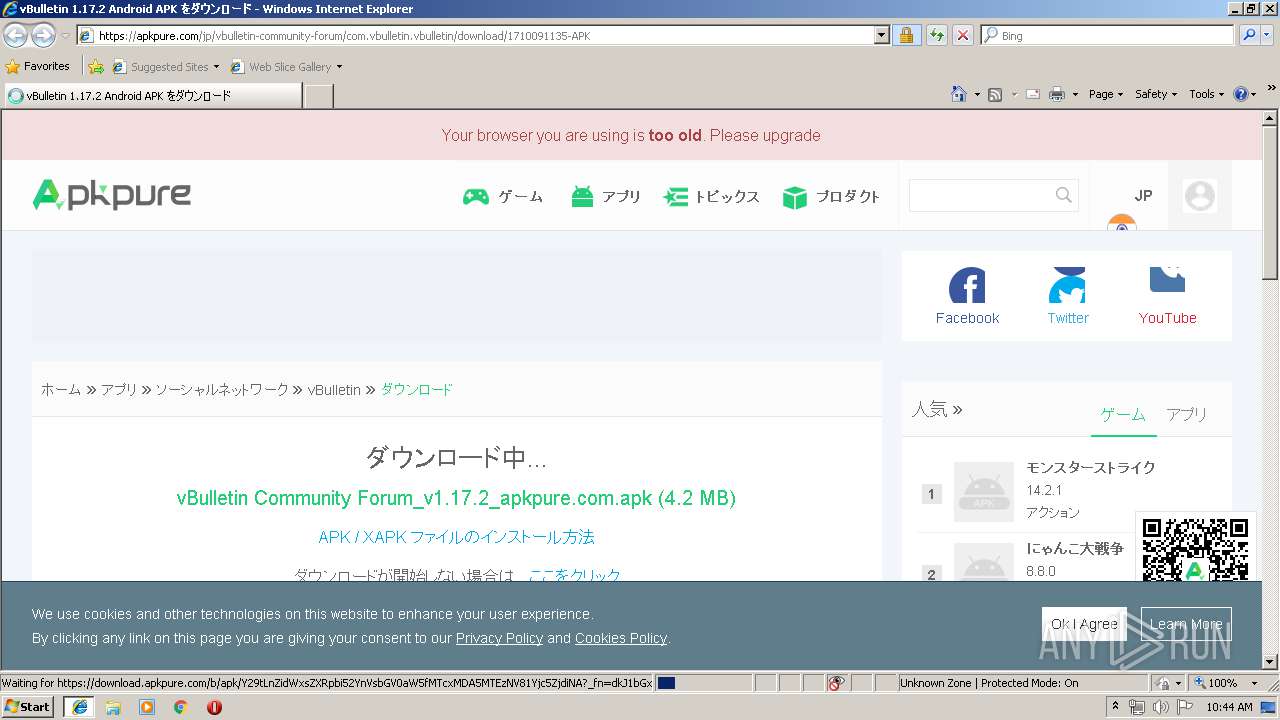Click the ここをクリック retry download link

pos(575,575)
